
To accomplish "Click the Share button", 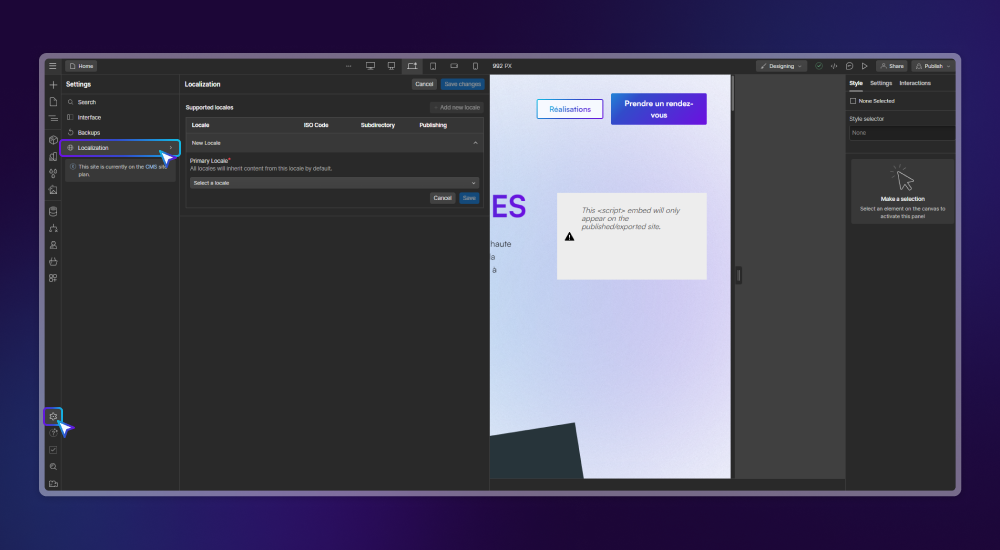I will 892,66.
